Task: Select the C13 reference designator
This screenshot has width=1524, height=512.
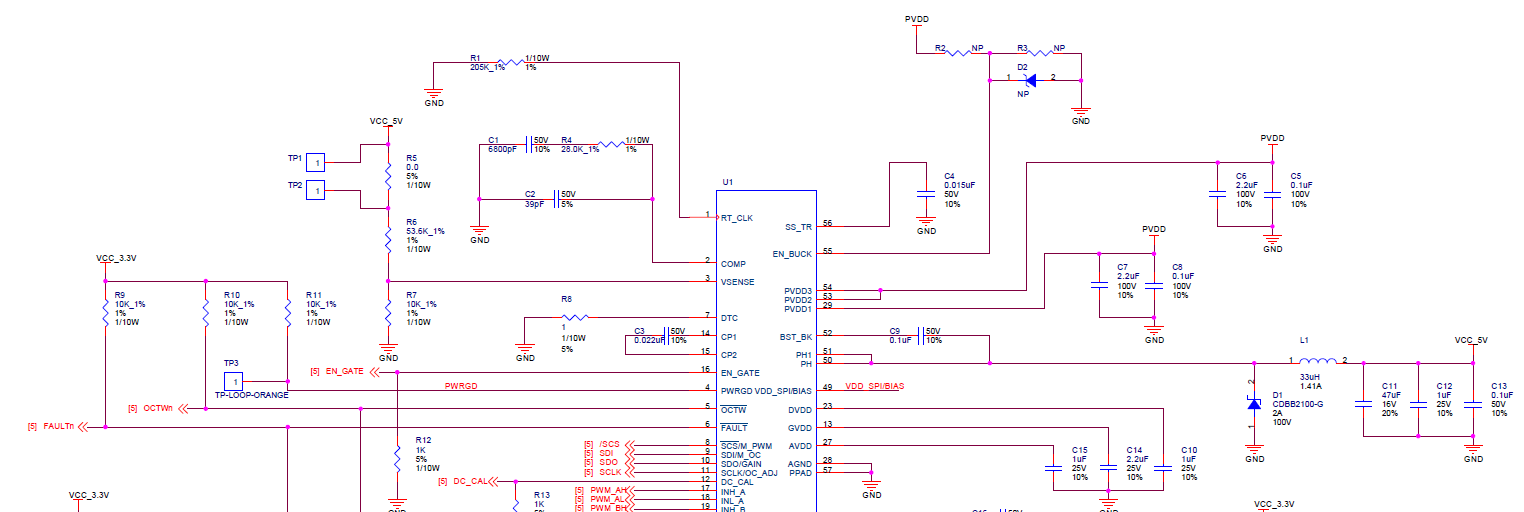Action: pyautogui.click(x=1498, y=386)
